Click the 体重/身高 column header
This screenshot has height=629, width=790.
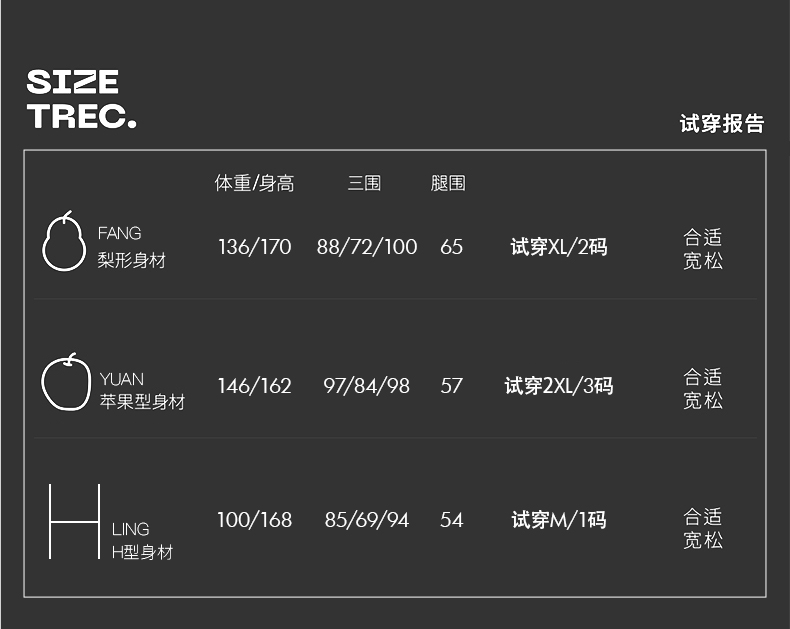click(254, 184)
